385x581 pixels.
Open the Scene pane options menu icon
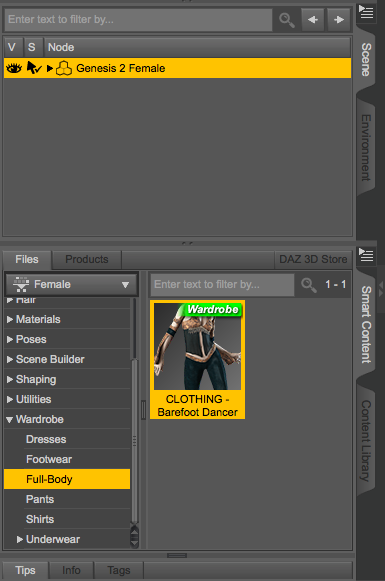(366, 12)
